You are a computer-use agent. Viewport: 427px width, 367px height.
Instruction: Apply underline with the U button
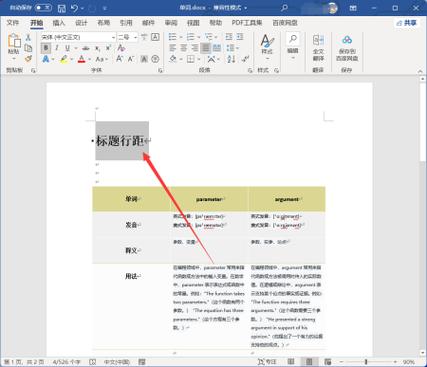68,48
